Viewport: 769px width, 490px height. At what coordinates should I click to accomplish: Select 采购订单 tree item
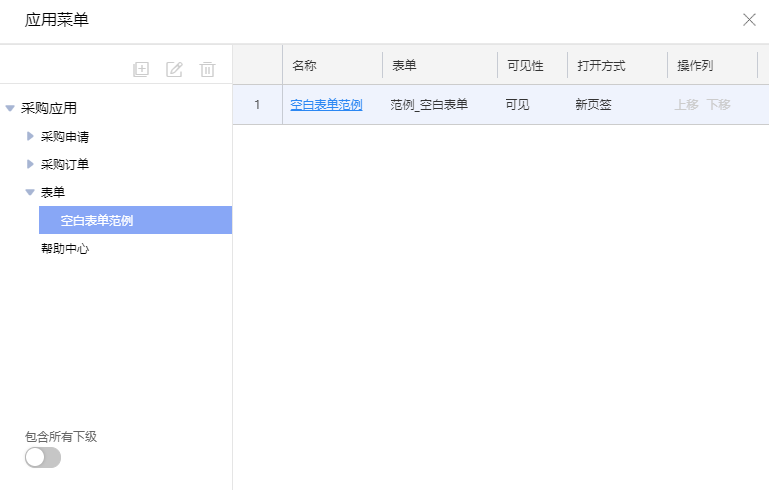tap(65, 164)
